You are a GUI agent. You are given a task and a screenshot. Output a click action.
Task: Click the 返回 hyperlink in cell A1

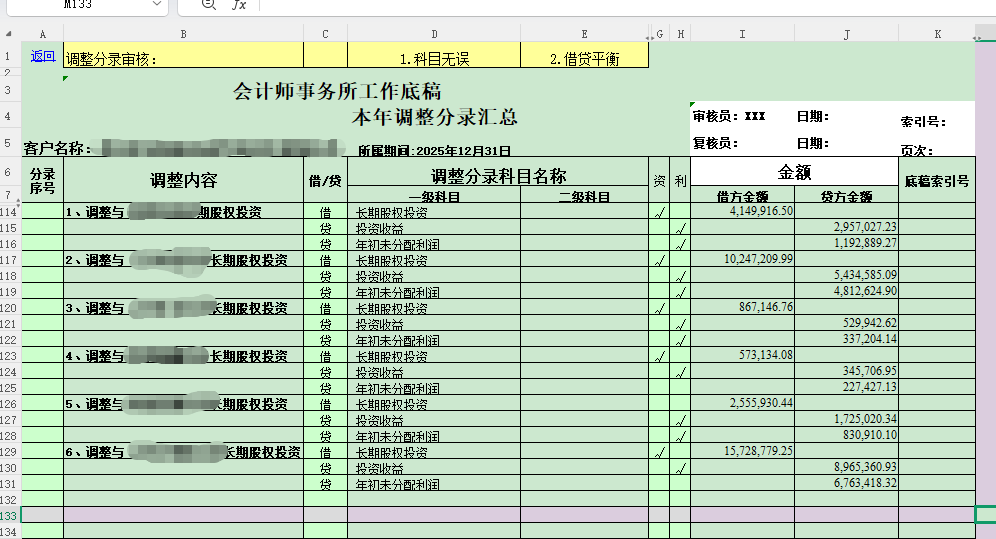point(42,57)
